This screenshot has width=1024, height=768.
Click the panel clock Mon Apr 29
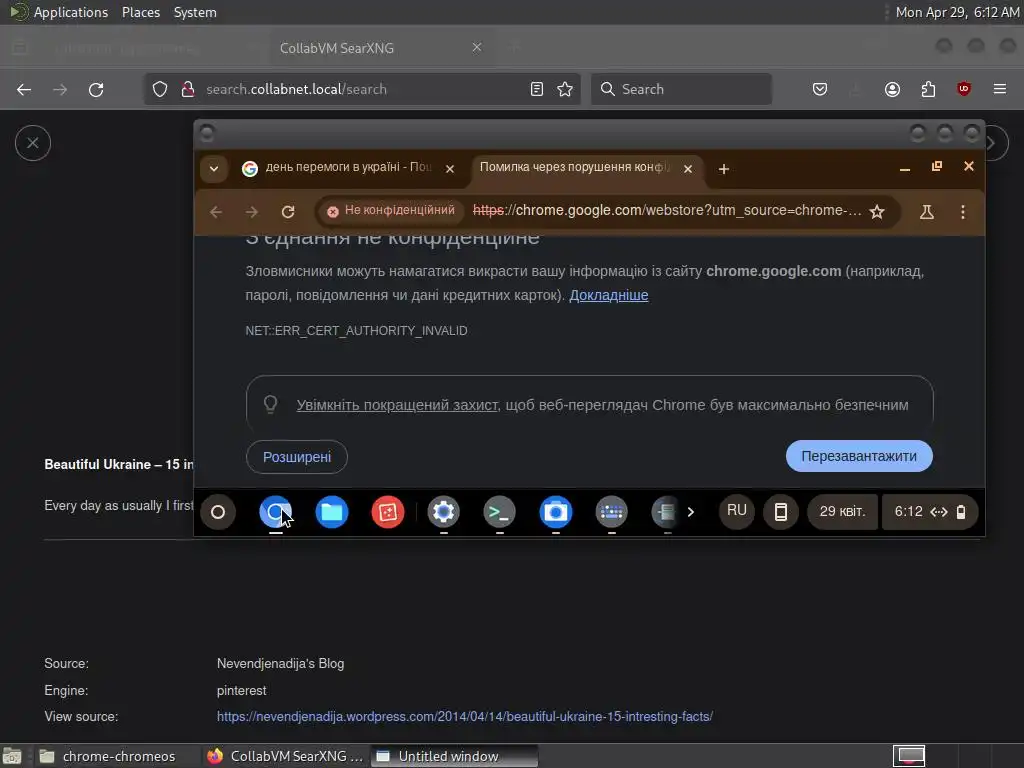[x=957, y=12]
